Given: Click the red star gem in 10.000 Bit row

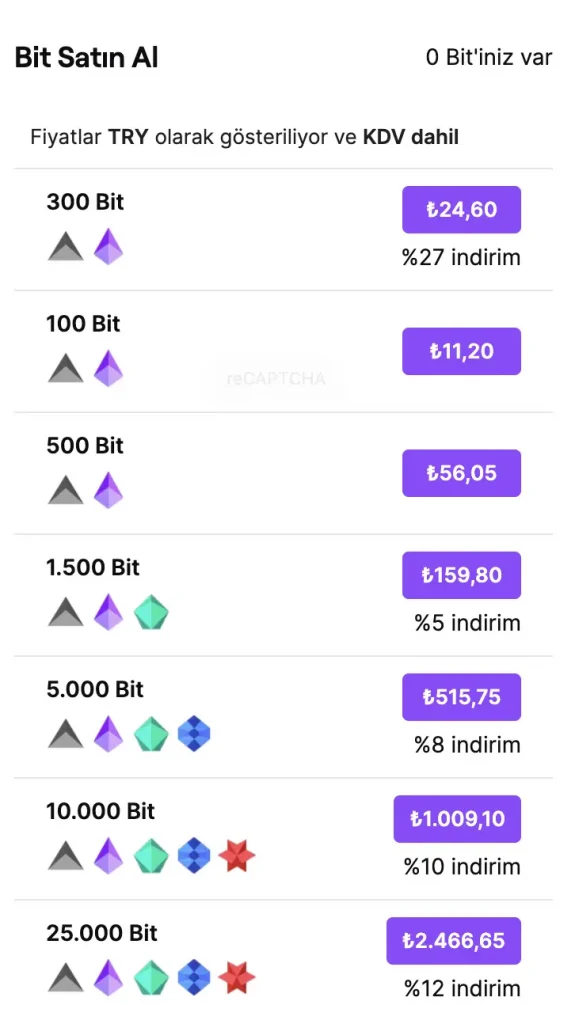Looking at the screenshot, I should pyautogui.click(x=236, y=856).
